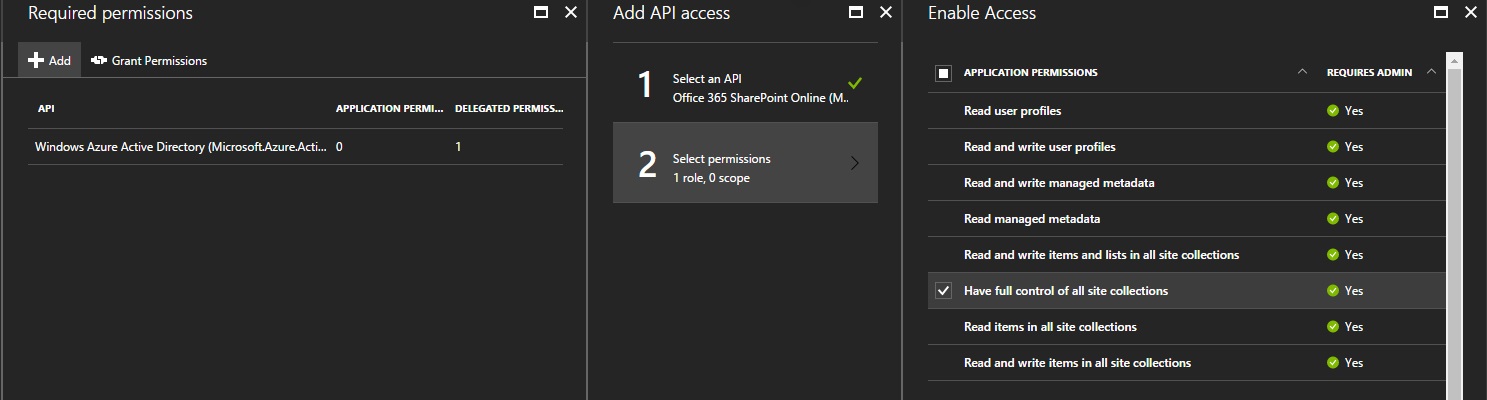Maximize the Add API access blade
1487x400 pixels.
click(x=855, y=13)
